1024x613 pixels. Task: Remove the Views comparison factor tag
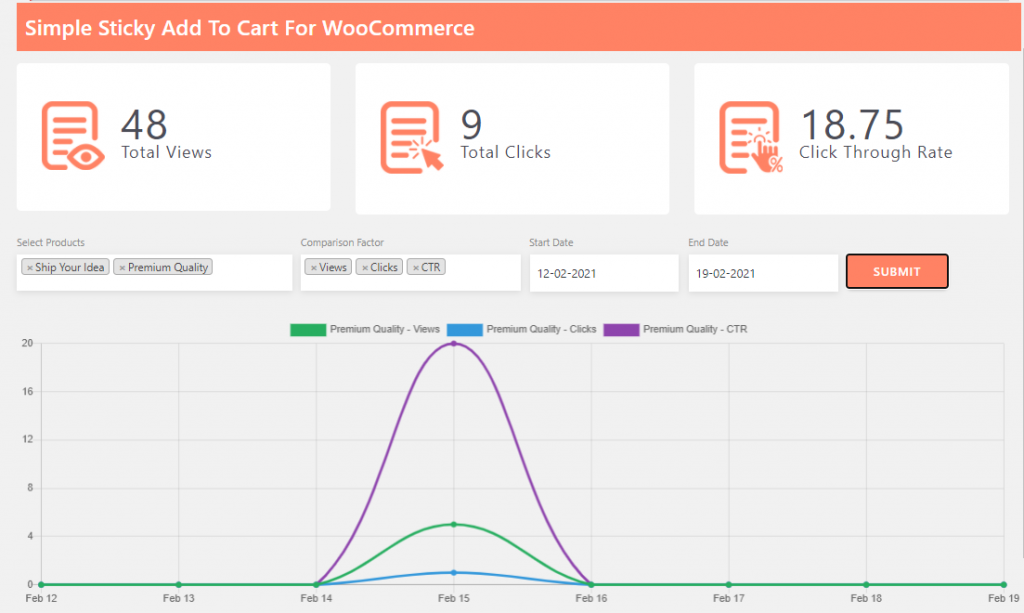(x=313, y=266)
